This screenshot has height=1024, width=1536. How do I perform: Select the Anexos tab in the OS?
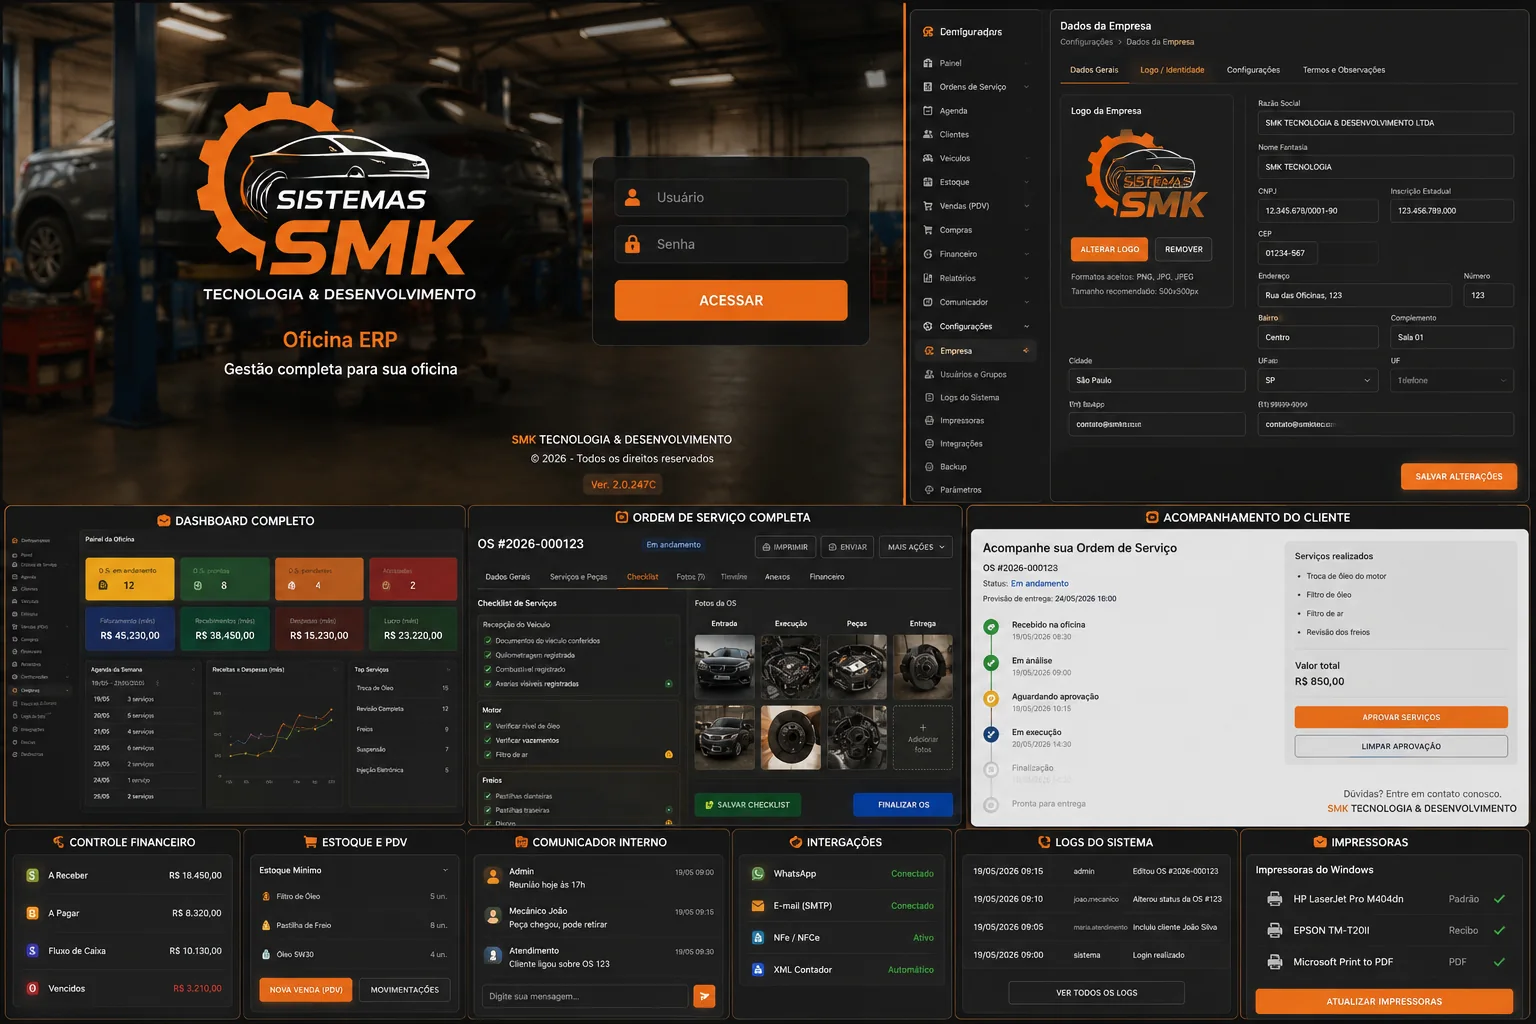click(x=777, y=577)
